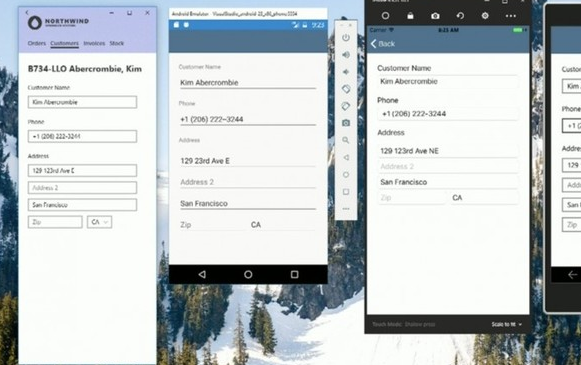The image size is (581, 365).
Task: Click Android Emulator window title text
Action: (x=235, y=14)
